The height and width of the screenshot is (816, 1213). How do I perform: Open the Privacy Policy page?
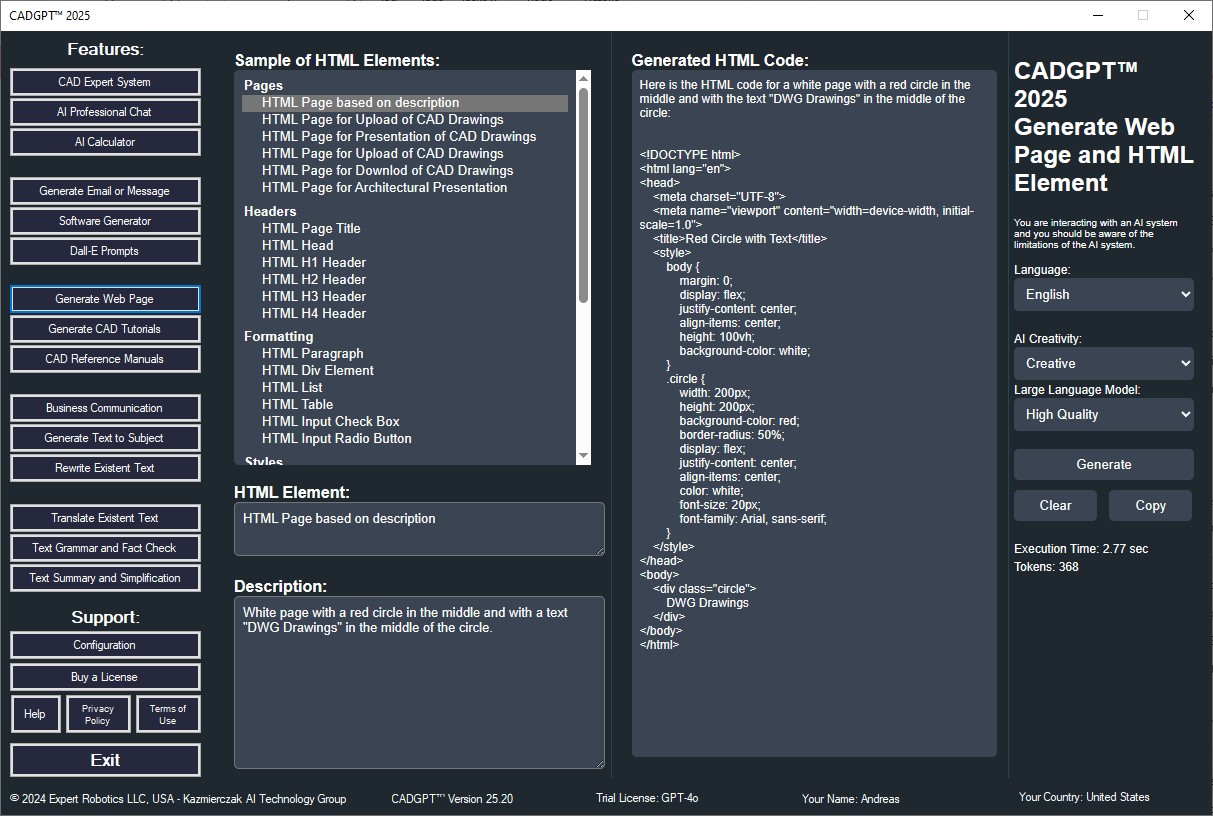[x=98, y=714]
